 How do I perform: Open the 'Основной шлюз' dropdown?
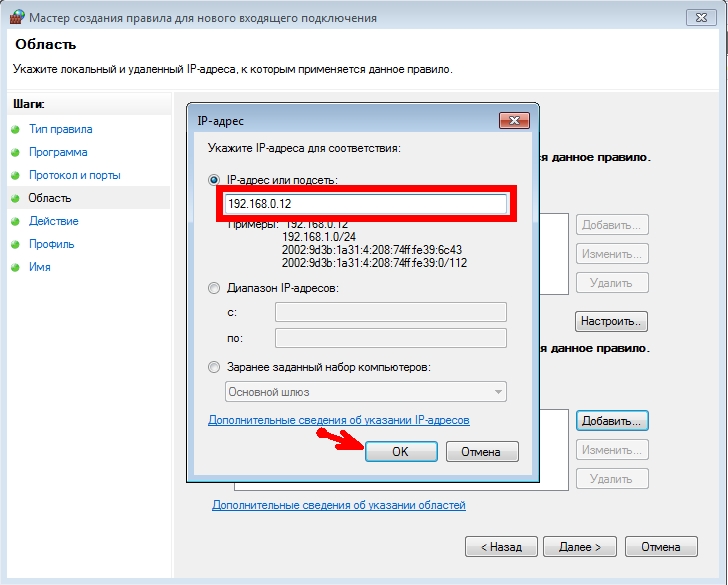tap(366, 392)
